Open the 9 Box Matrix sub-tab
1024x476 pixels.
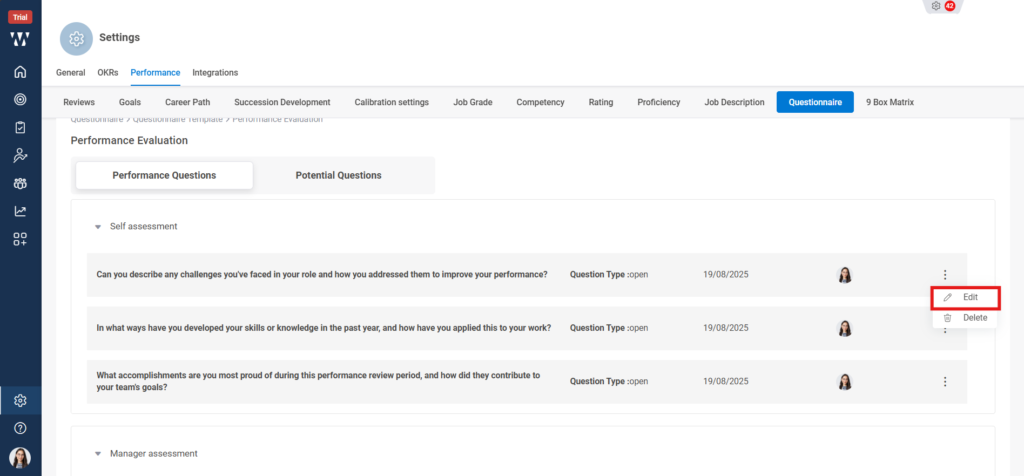889,102
